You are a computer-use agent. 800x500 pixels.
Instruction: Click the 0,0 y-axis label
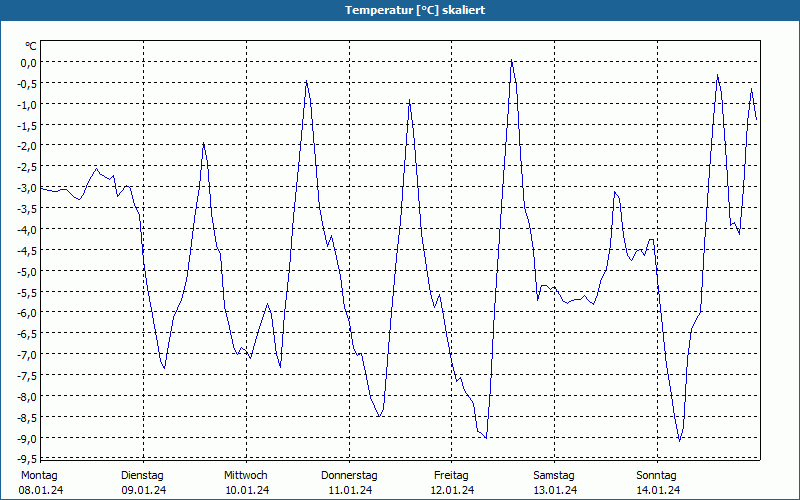coord(29,62)
